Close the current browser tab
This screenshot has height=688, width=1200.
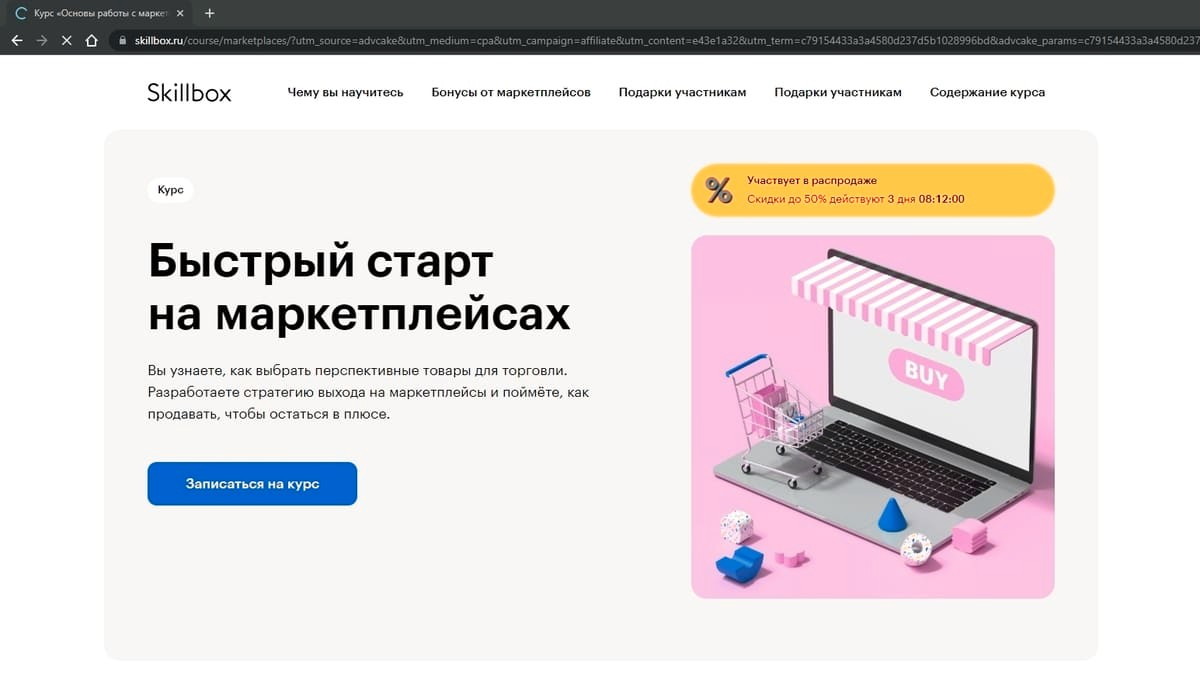pos(180,13)
